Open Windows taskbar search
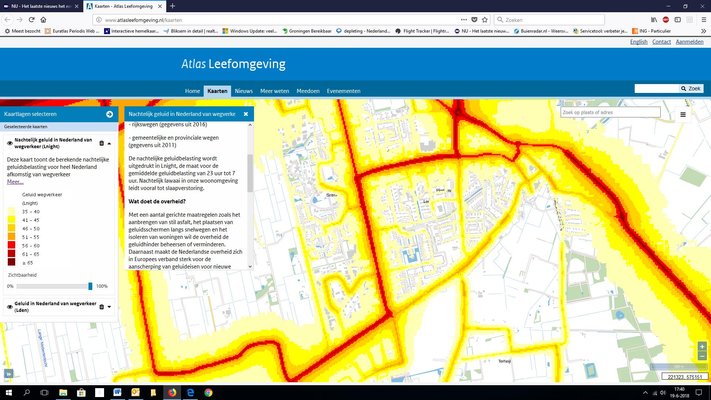The height and width of the screenshot is (400, 711). pos(26,392)
